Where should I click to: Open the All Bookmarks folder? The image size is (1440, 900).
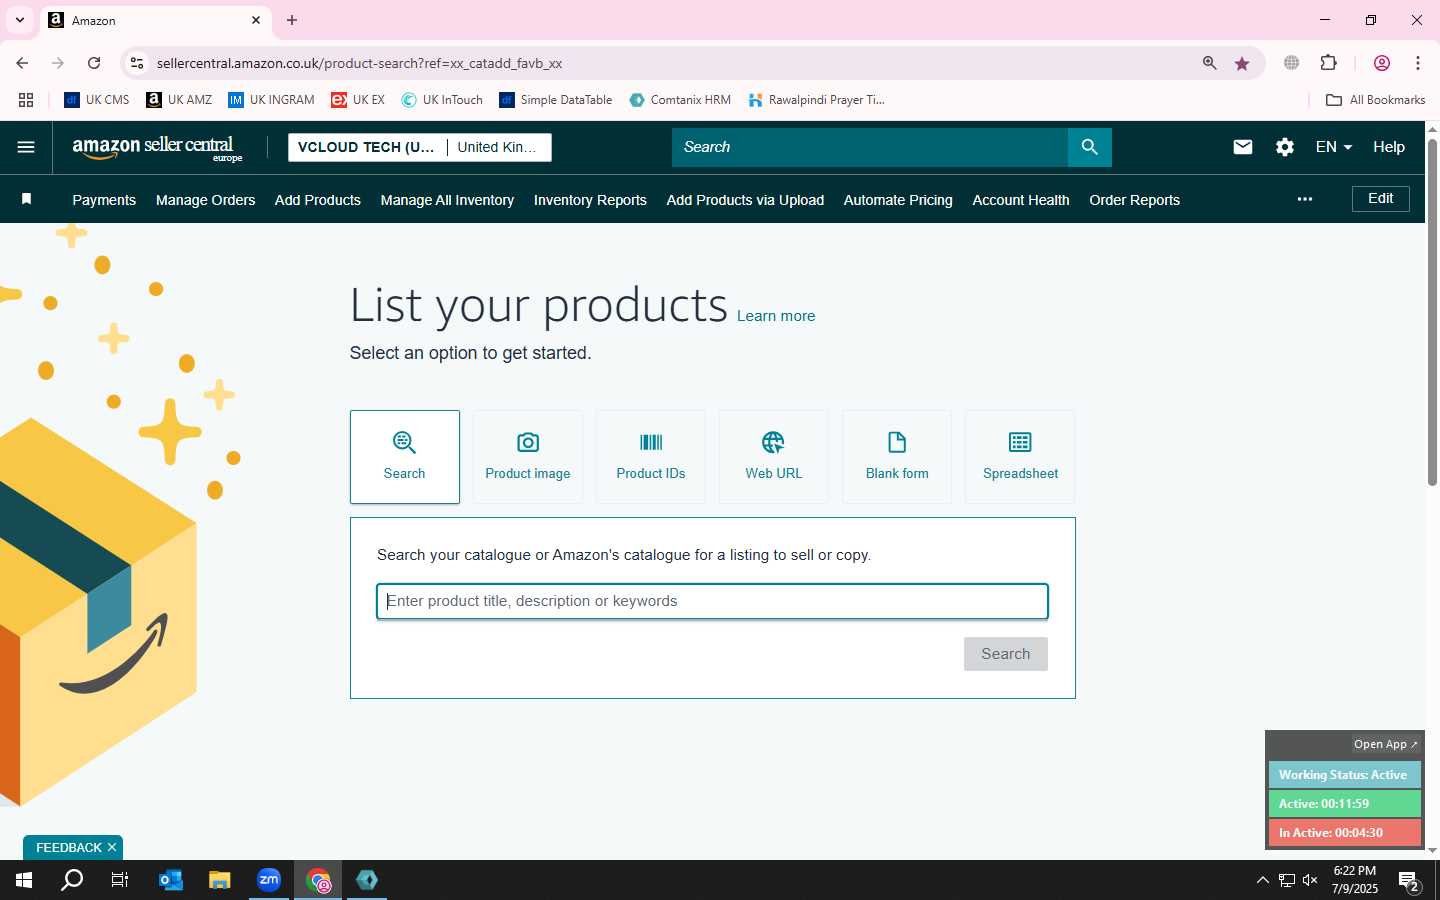click(1375, 100)
